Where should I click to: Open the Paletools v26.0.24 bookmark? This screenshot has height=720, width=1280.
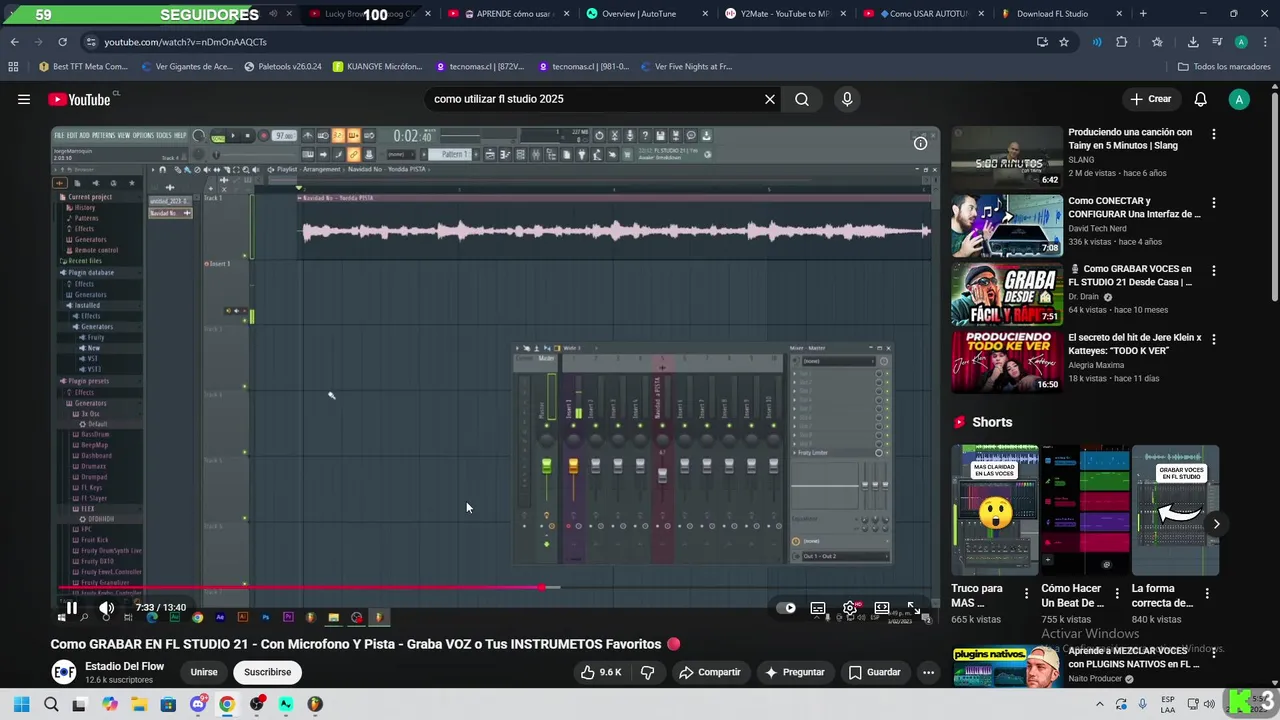(x=283, y=67)
